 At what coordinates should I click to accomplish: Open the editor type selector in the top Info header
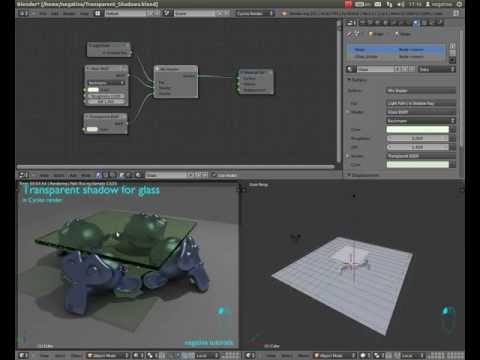click(x=23, y=13)
